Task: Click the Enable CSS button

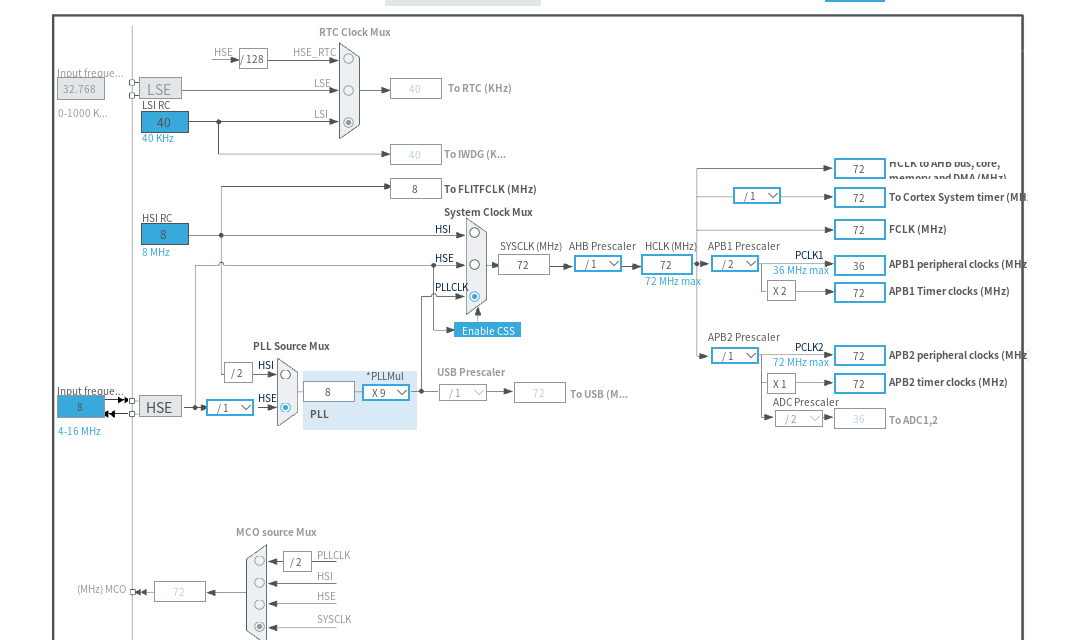Action: pyautogui.click(x=488, y=330)
